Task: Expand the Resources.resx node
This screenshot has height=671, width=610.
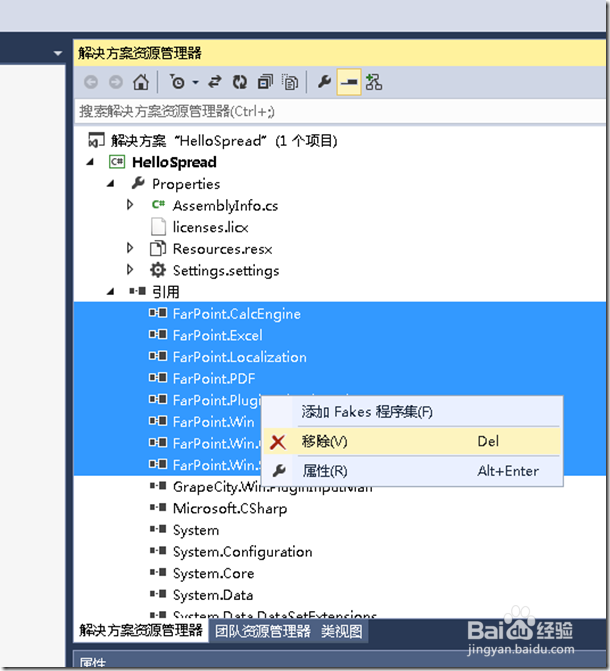Action: (x=131, y=248)
